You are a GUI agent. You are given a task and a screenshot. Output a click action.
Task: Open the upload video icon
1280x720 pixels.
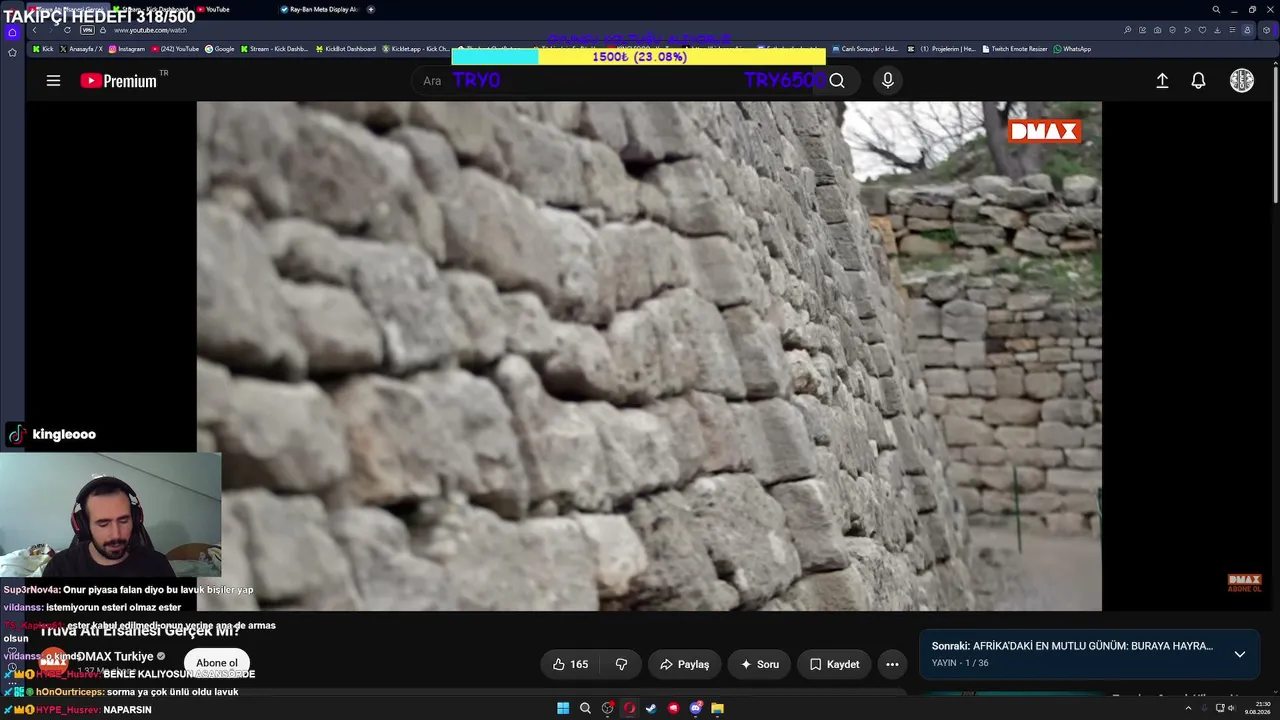pos(1162,81)
